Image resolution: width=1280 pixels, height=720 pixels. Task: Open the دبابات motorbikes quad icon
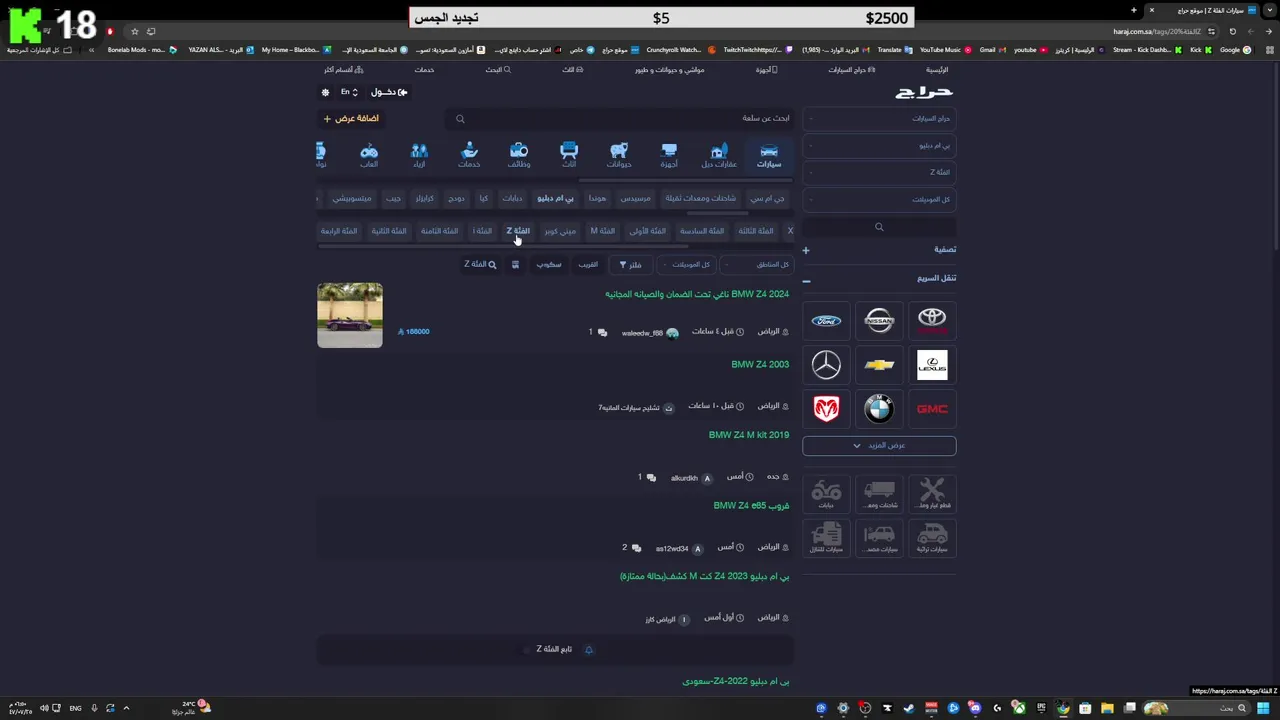click(826, 493)
